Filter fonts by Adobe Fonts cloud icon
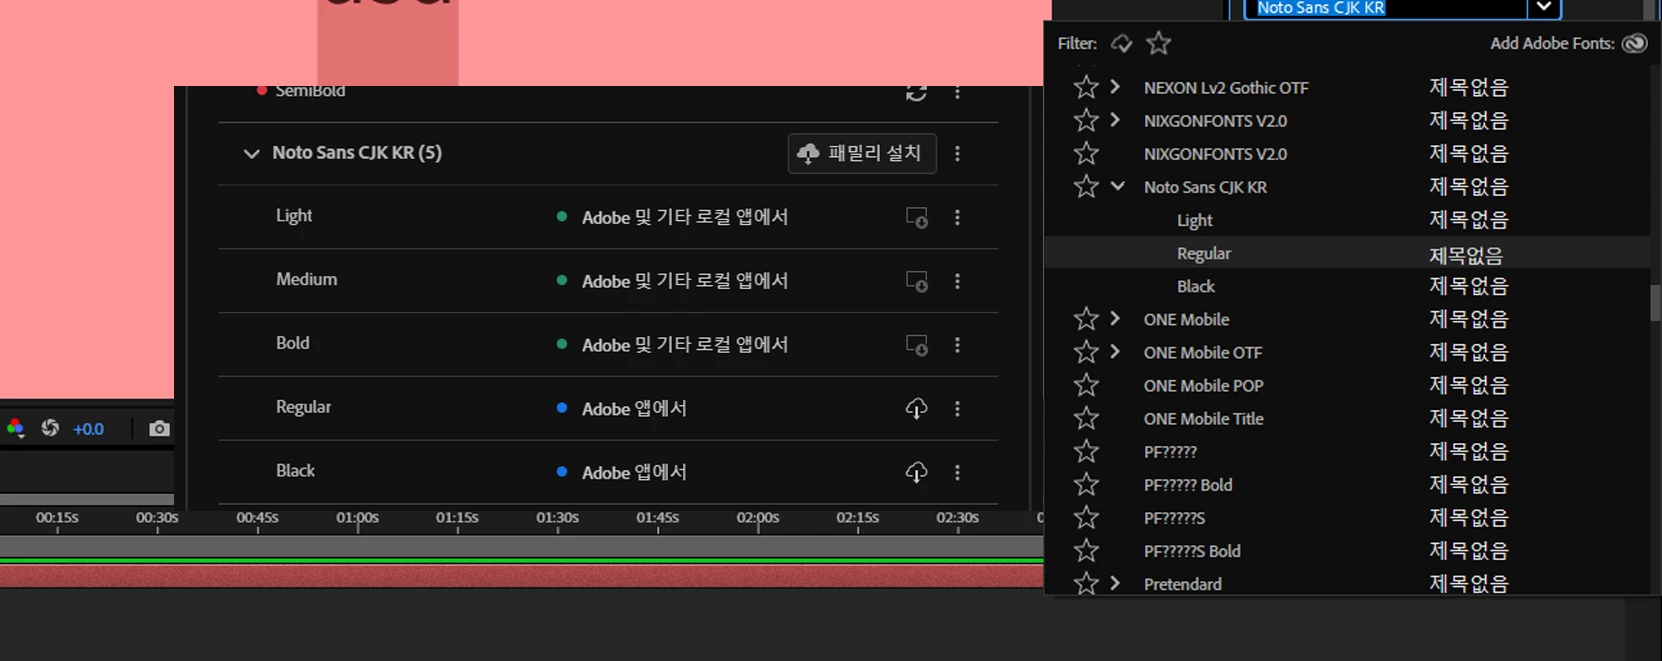 (1122, 43)
